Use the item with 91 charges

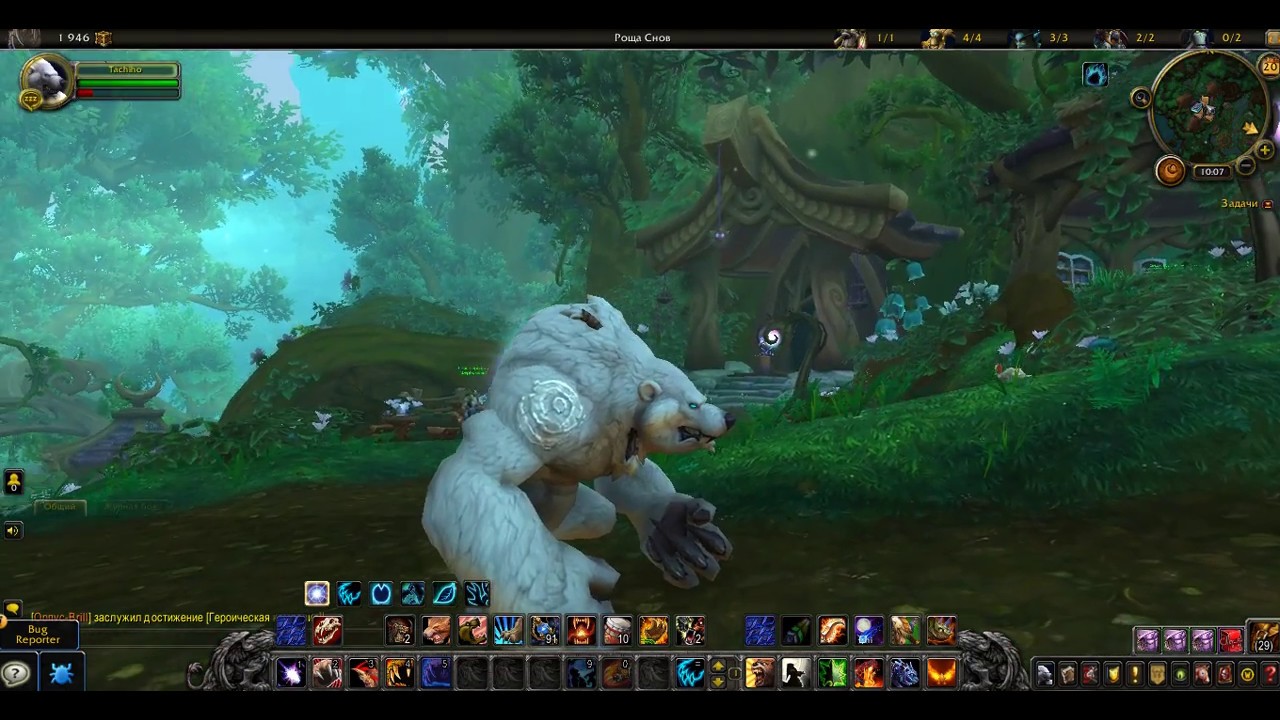tap(545, 630)
